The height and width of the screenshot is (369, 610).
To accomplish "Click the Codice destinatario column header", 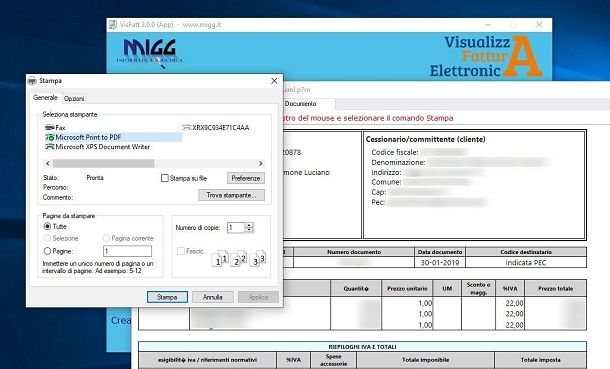I will point(526,252).
